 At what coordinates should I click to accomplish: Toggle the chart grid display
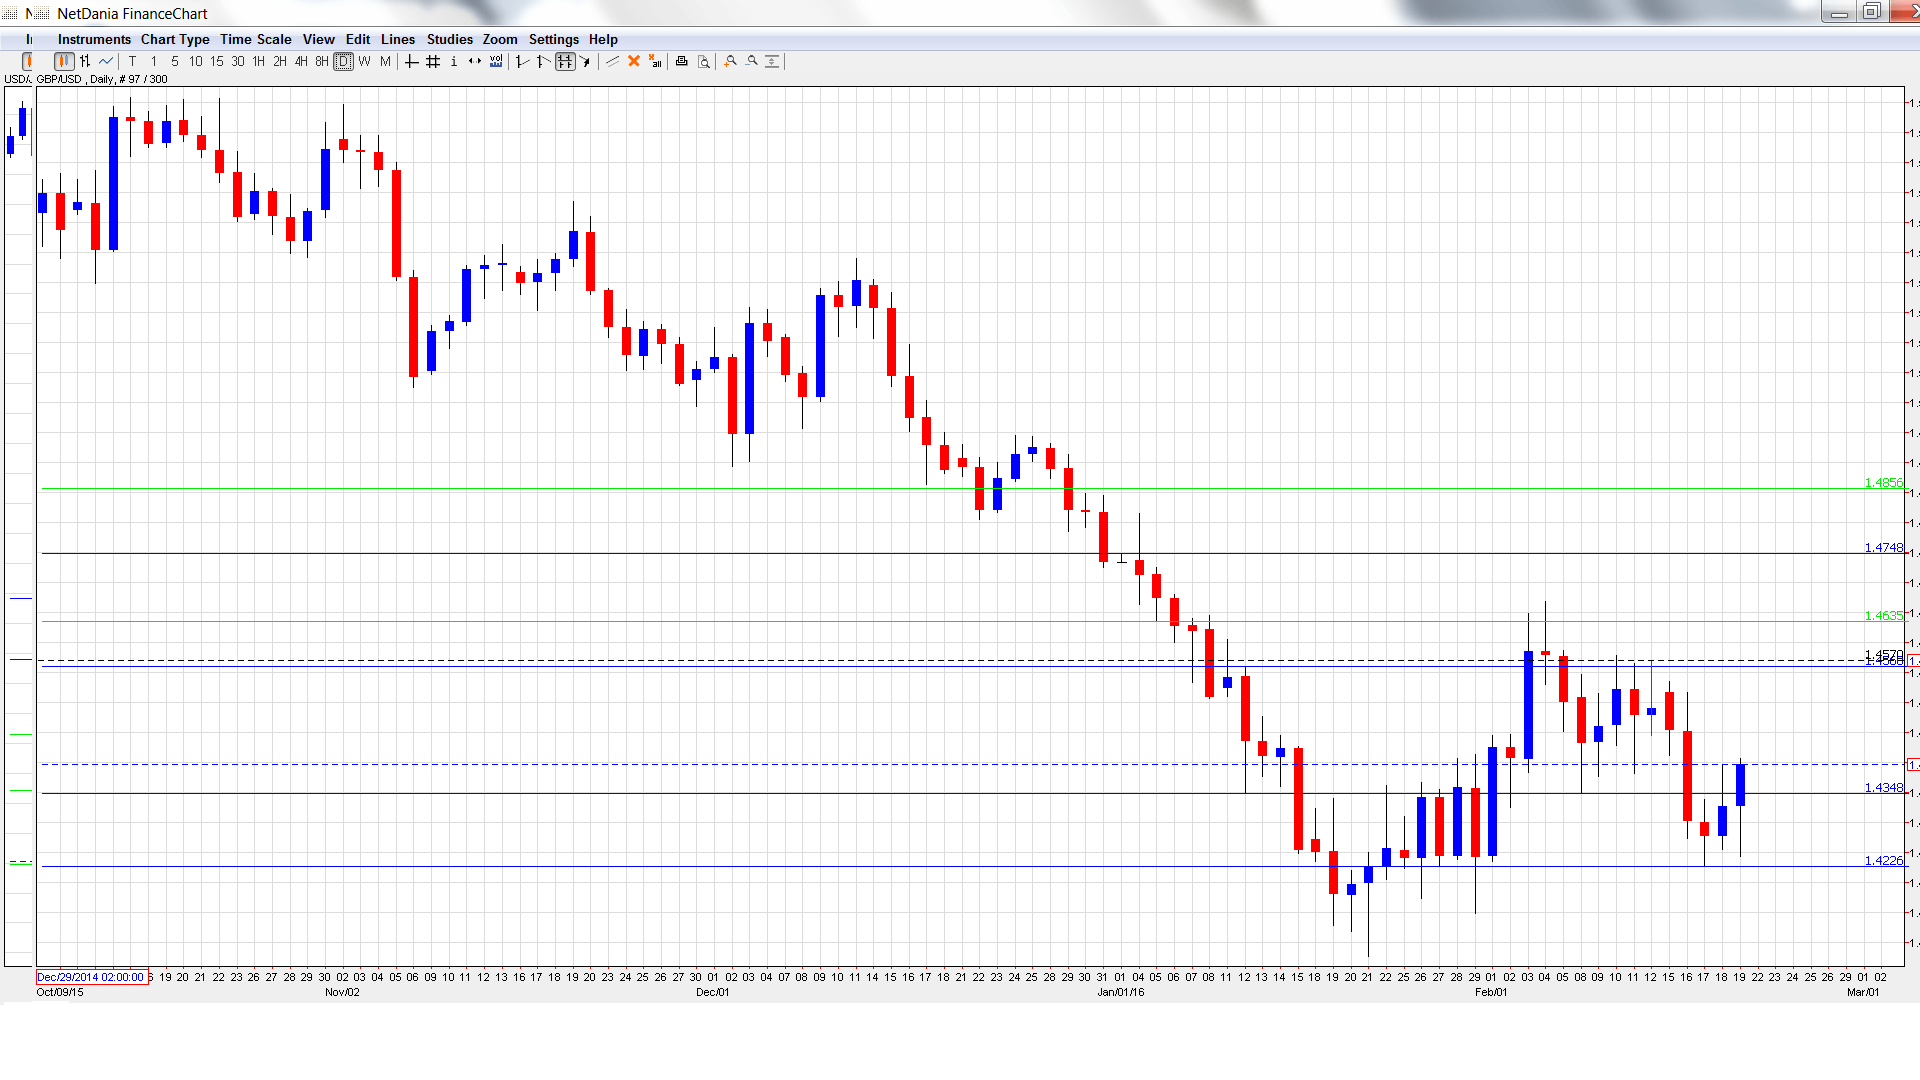pos(431,61)
